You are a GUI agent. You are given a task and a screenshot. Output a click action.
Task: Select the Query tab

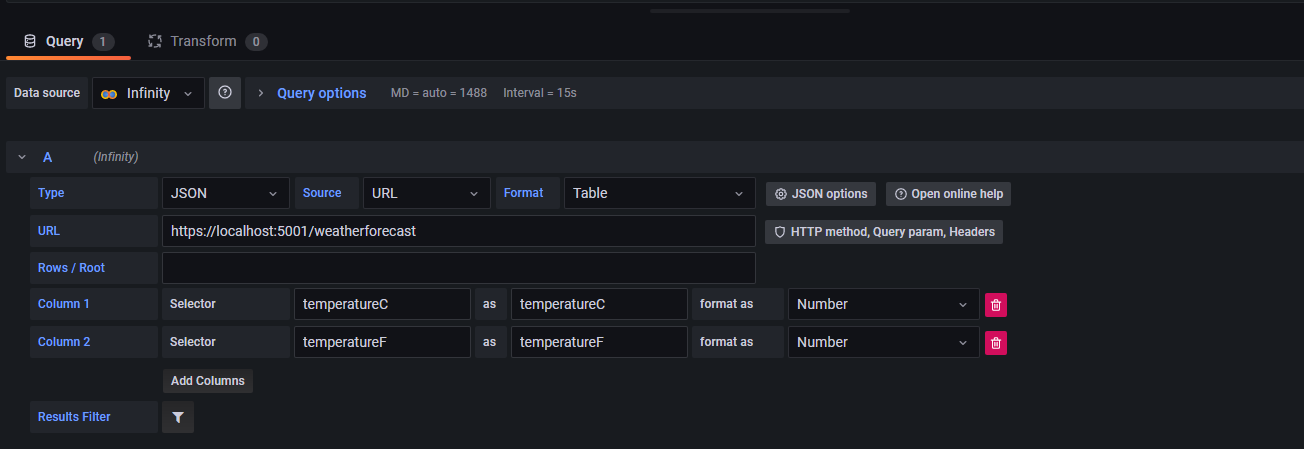pos(68,41)
